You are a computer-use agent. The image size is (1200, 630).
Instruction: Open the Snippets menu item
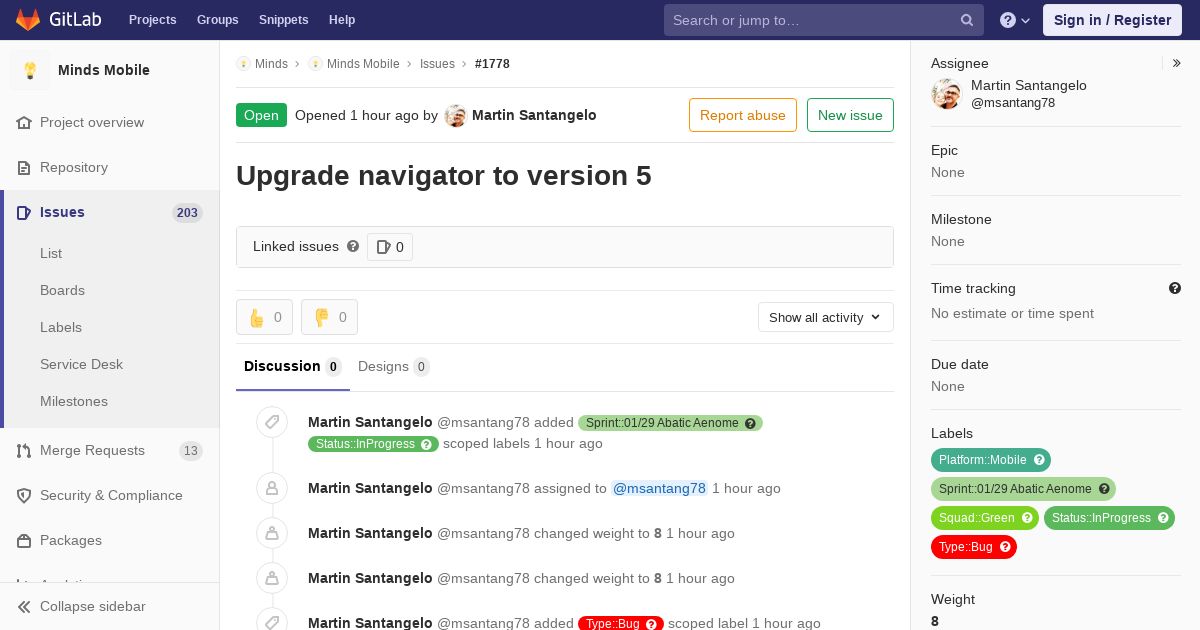pyautogui.click(x=284, y=20)
